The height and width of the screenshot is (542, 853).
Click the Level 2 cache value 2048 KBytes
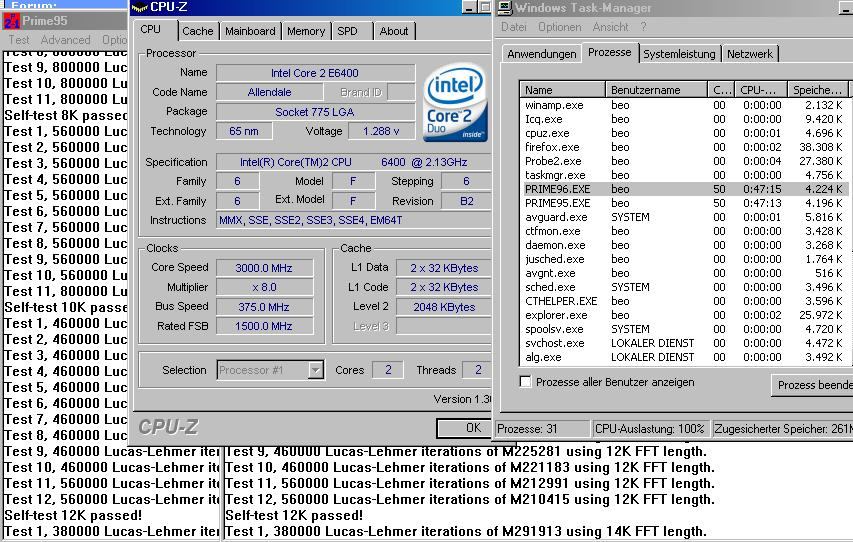point(443,307)
